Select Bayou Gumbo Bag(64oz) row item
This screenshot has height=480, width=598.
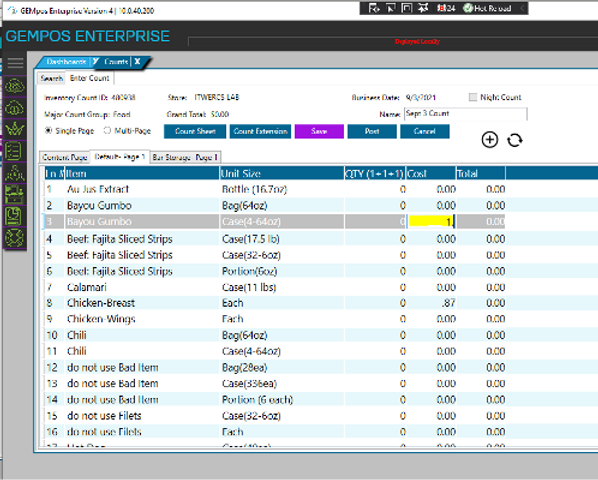(x=99, y=205)
